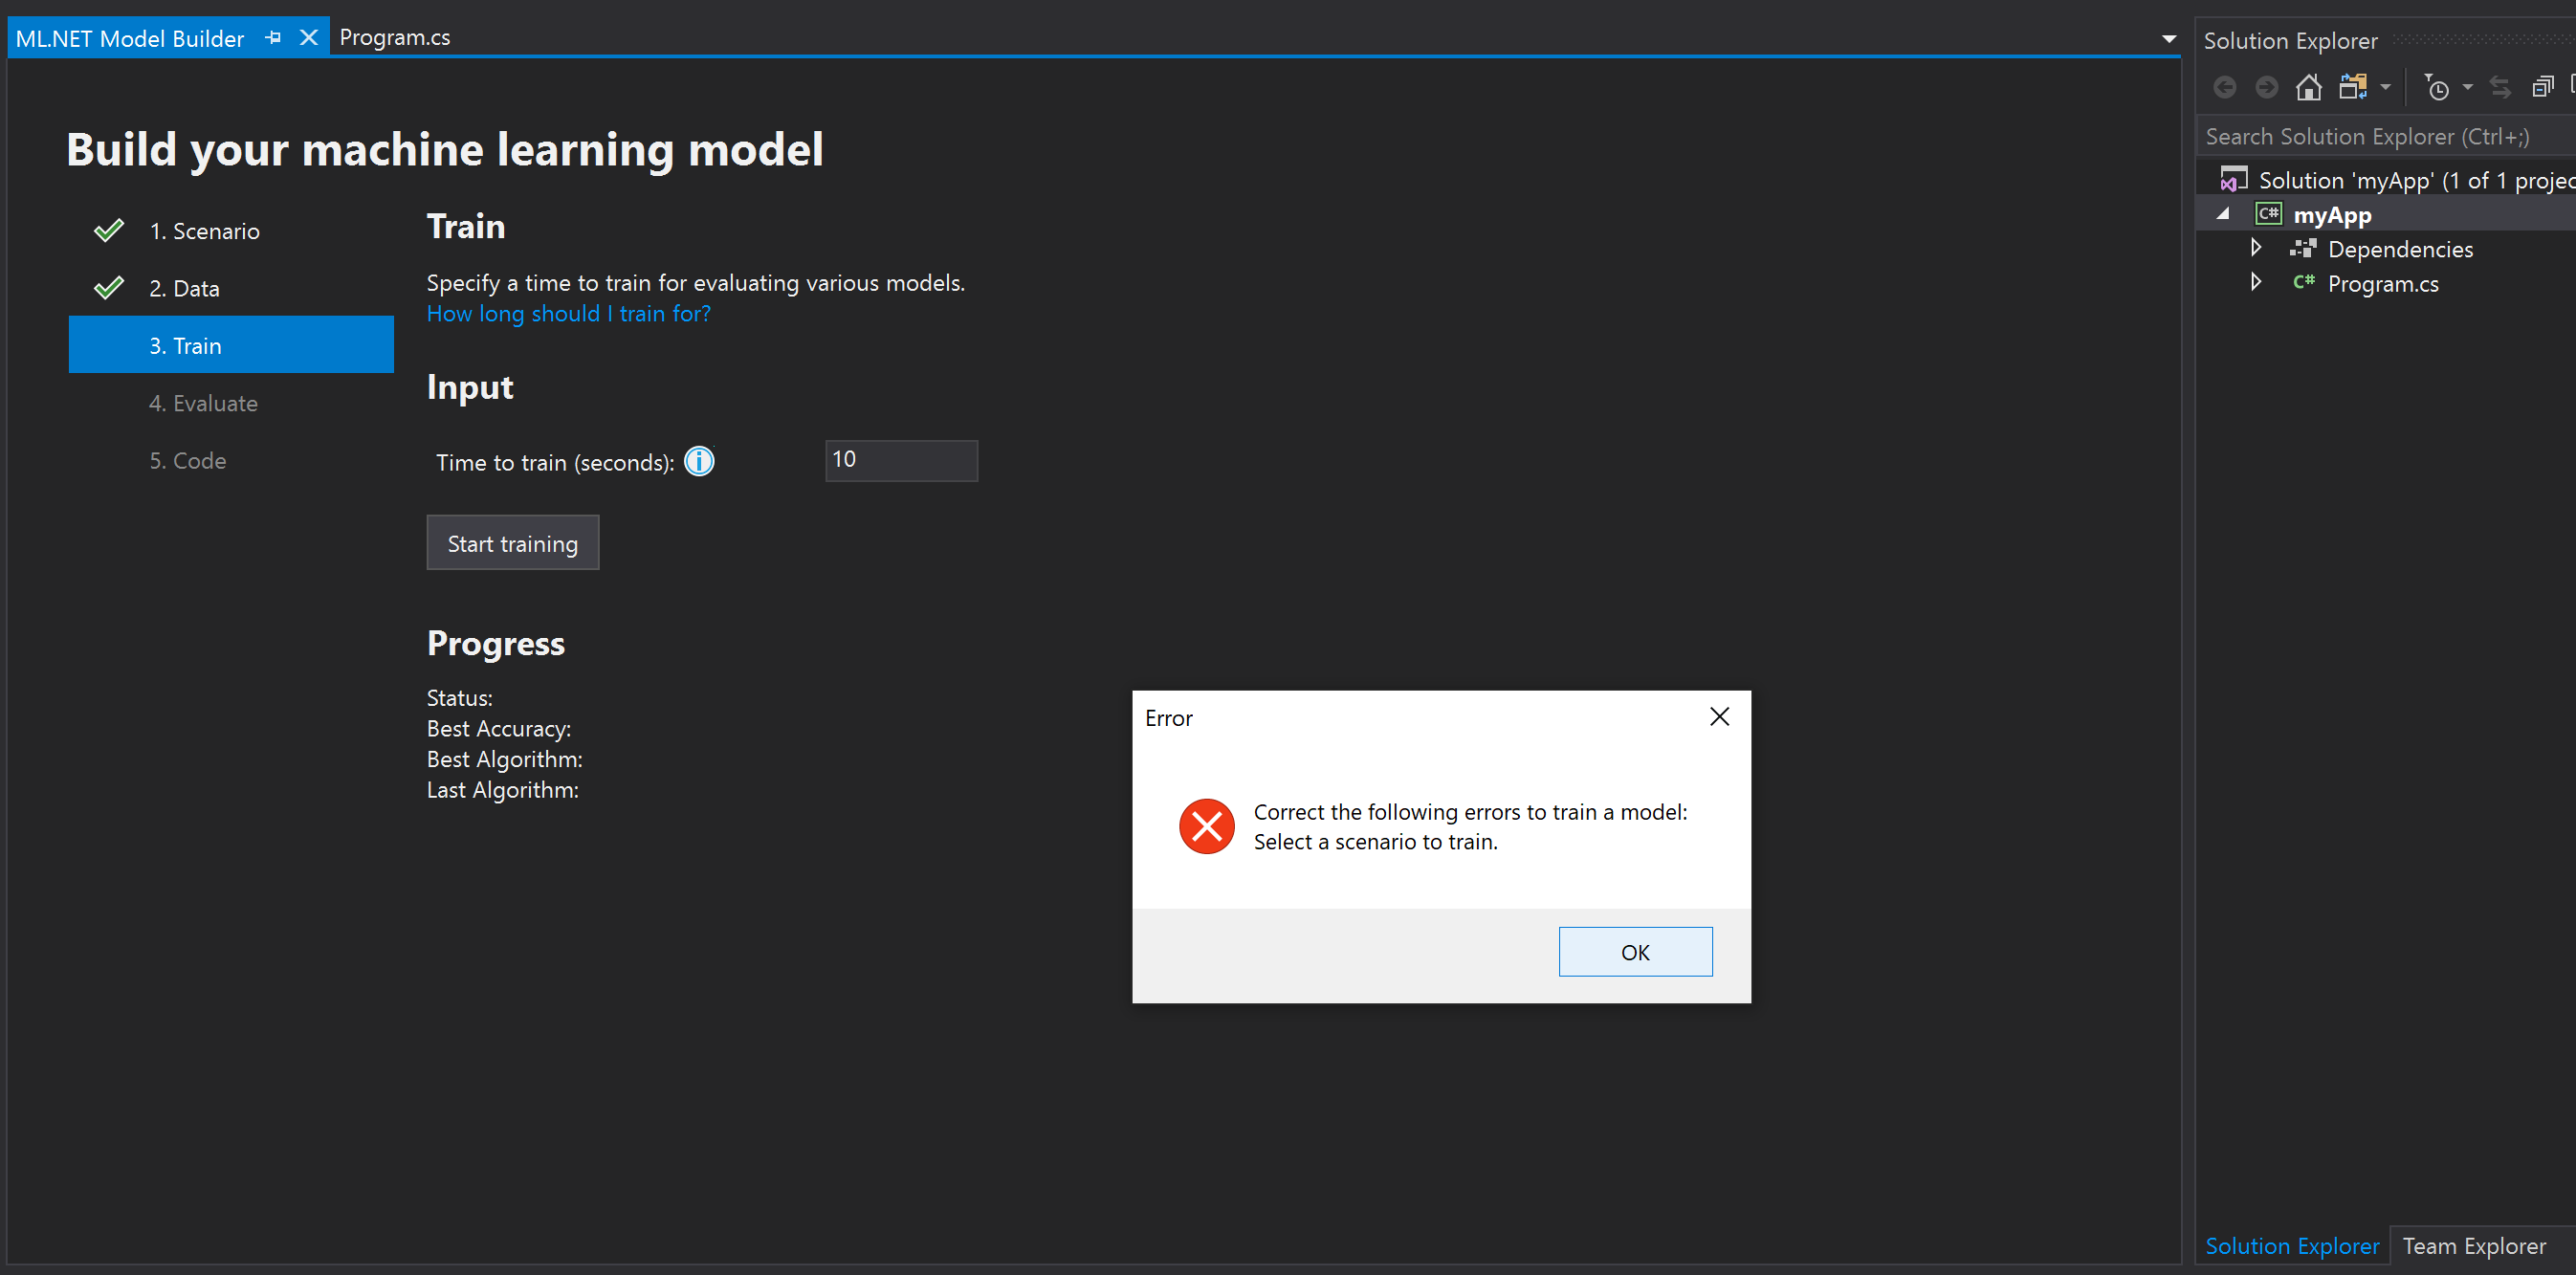Open the 'How long should I train for?' link
The width and height of the screenshot is (2576, 1275).
point(568,313)
